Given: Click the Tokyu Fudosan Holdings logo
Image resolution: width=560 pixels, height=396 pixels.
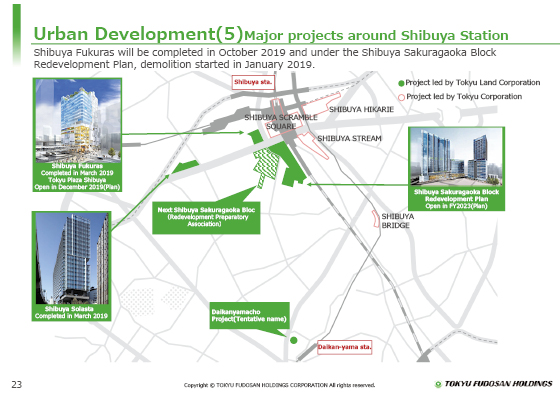Looking at the screenshot, I should (x=494, y=384).
